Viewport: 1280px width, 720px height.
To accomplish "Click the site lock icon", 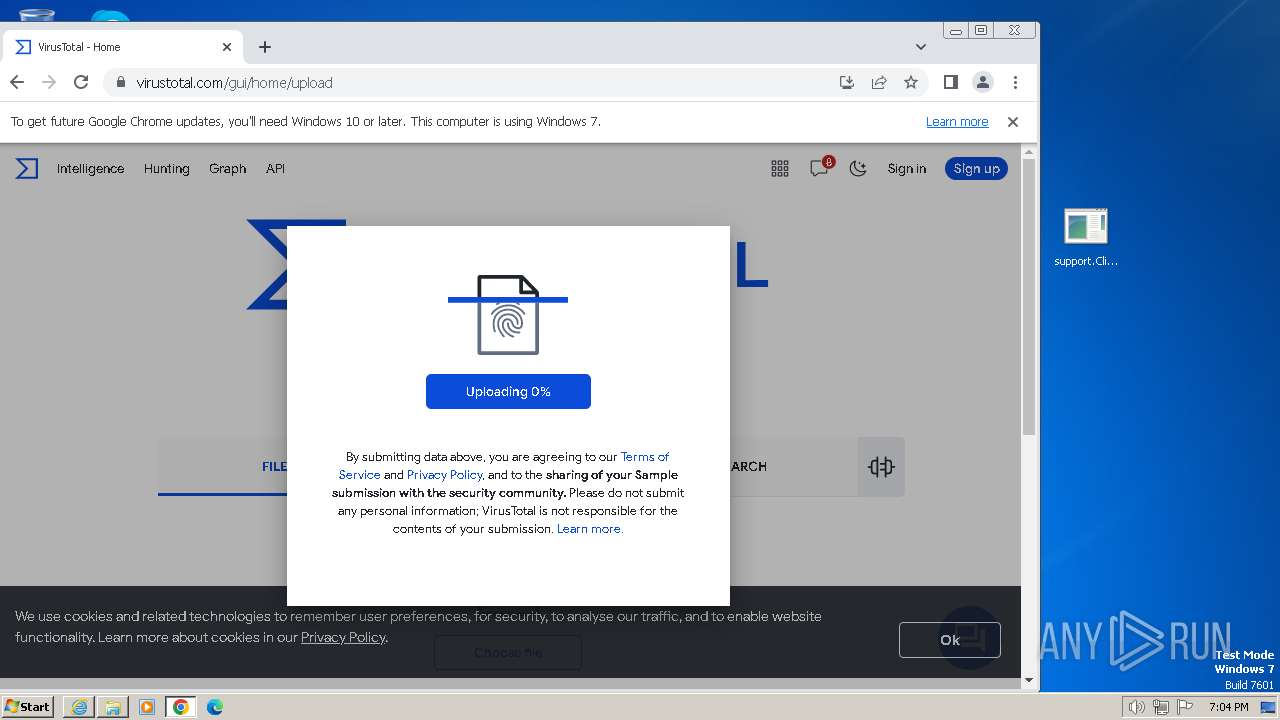I will (120, 83).
